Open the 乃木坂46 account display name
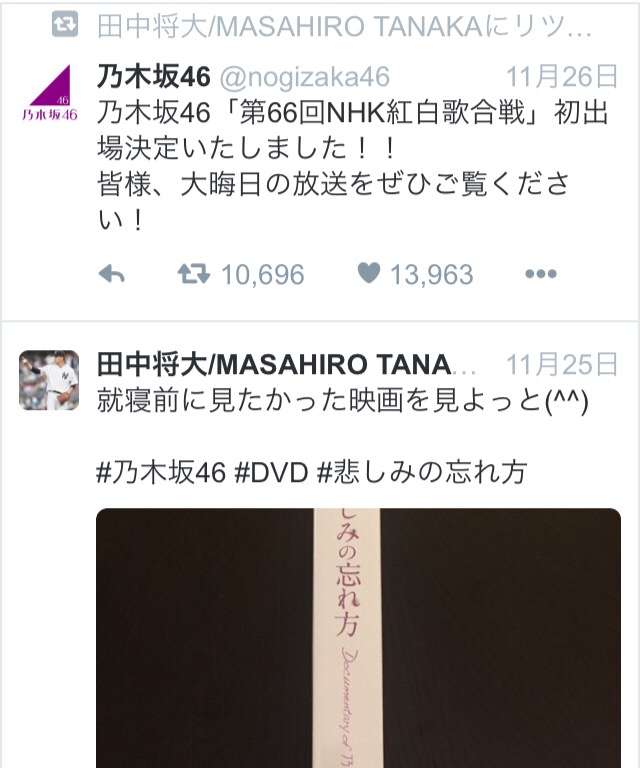Screen dimensions: 640x768 154,77
